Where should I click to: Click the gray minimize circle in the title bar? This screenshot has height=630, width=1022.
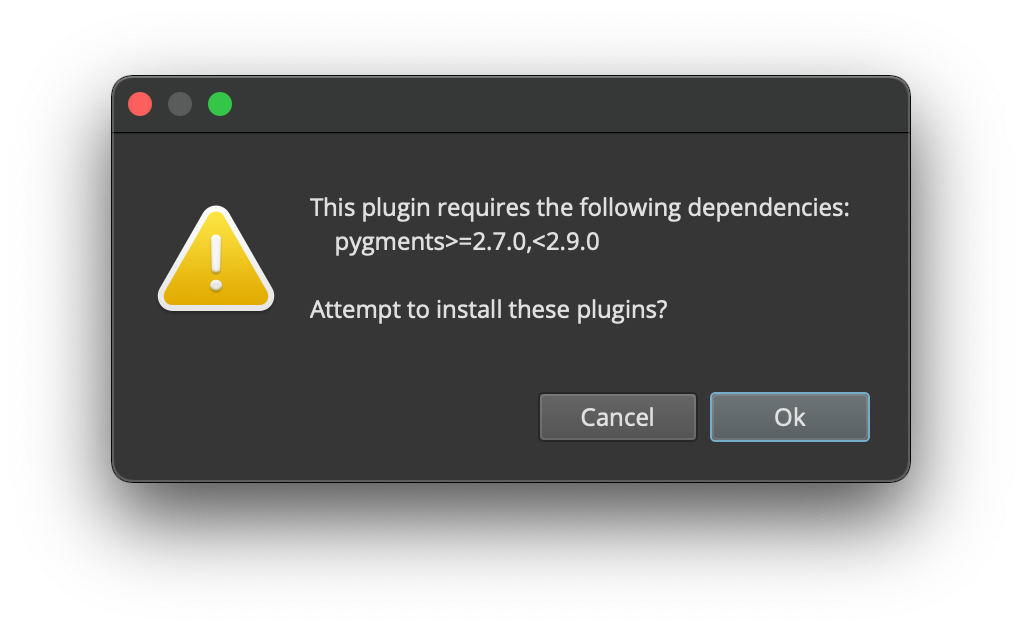coord(180,103)
